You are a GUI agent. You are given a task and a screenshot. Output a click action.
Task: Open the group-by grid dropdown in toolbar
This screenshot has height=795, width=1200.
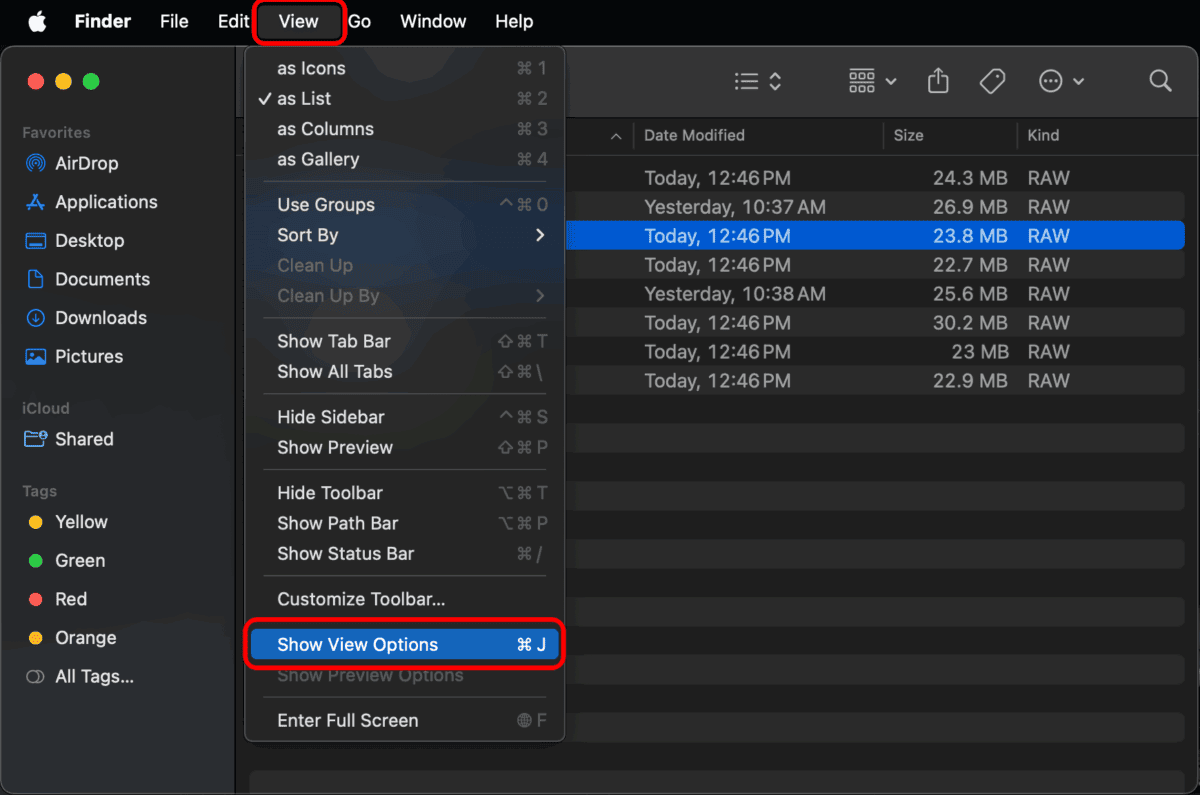(x=872, y=81)
